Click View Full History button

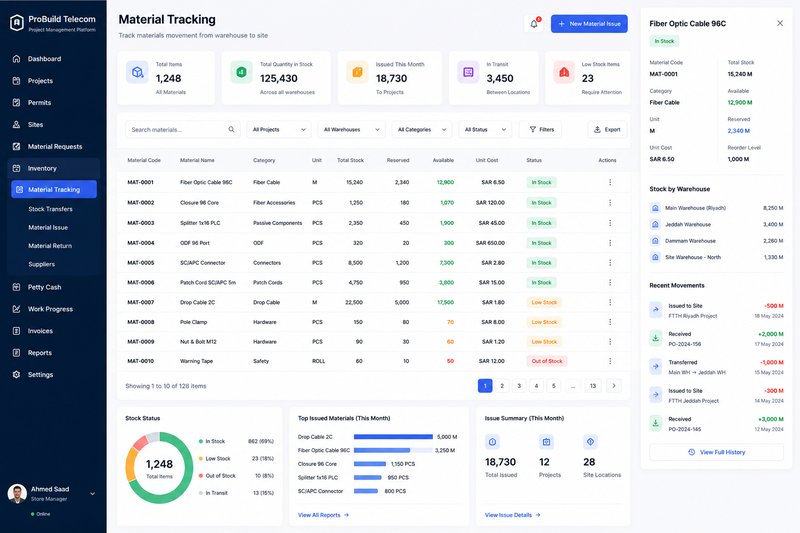[716, 452]
